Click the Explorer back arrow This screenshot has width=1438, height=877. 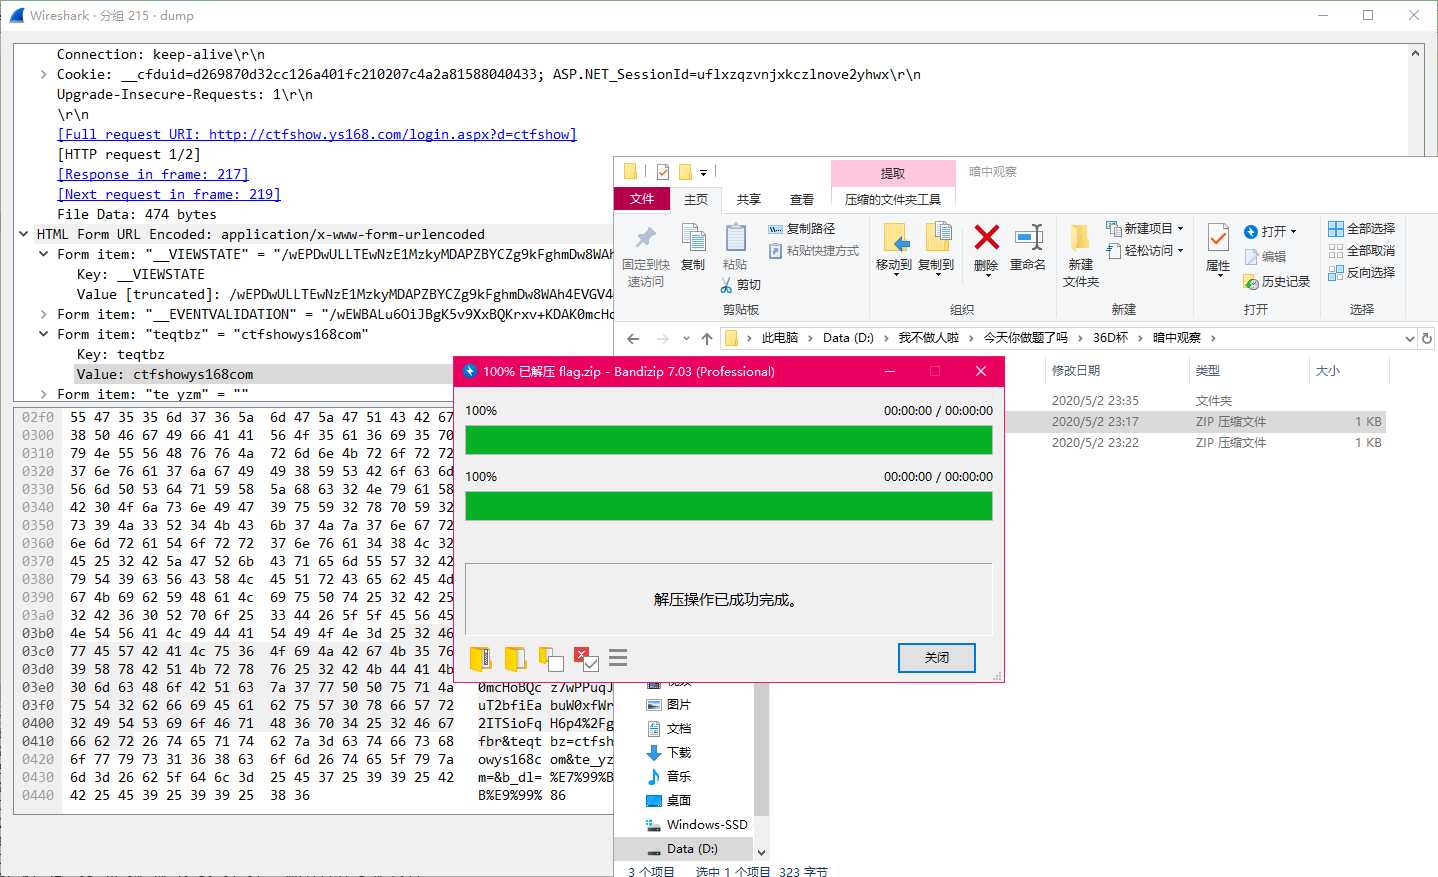click(633, 338)
